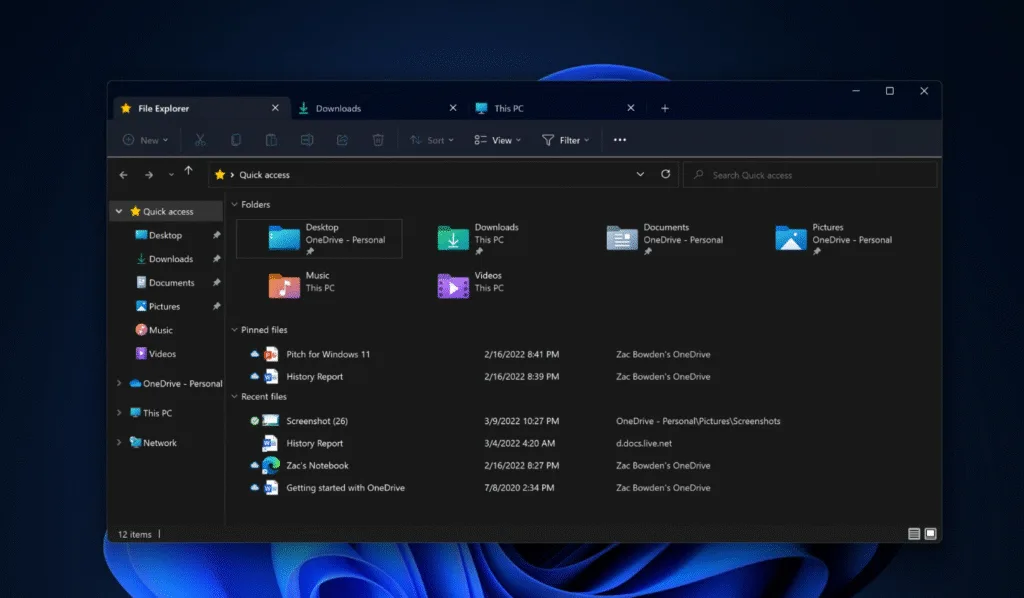This screenshot has width=1024, height=598.
Task: Click the Cut scissors icon in toolbar
Action: (x=200, y=140)
